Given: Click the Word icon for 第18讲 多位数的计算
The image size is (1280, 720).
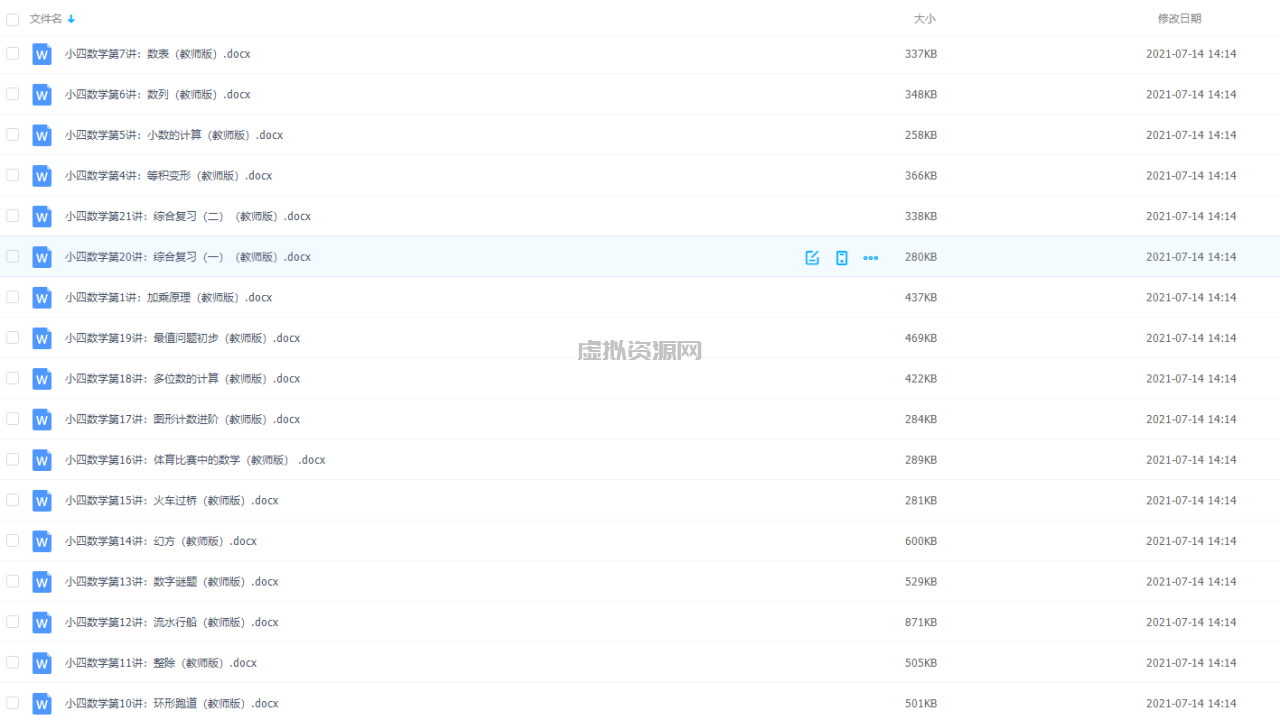Looking at the screenshot, I should pyautogui.click(x=41, y=379).
